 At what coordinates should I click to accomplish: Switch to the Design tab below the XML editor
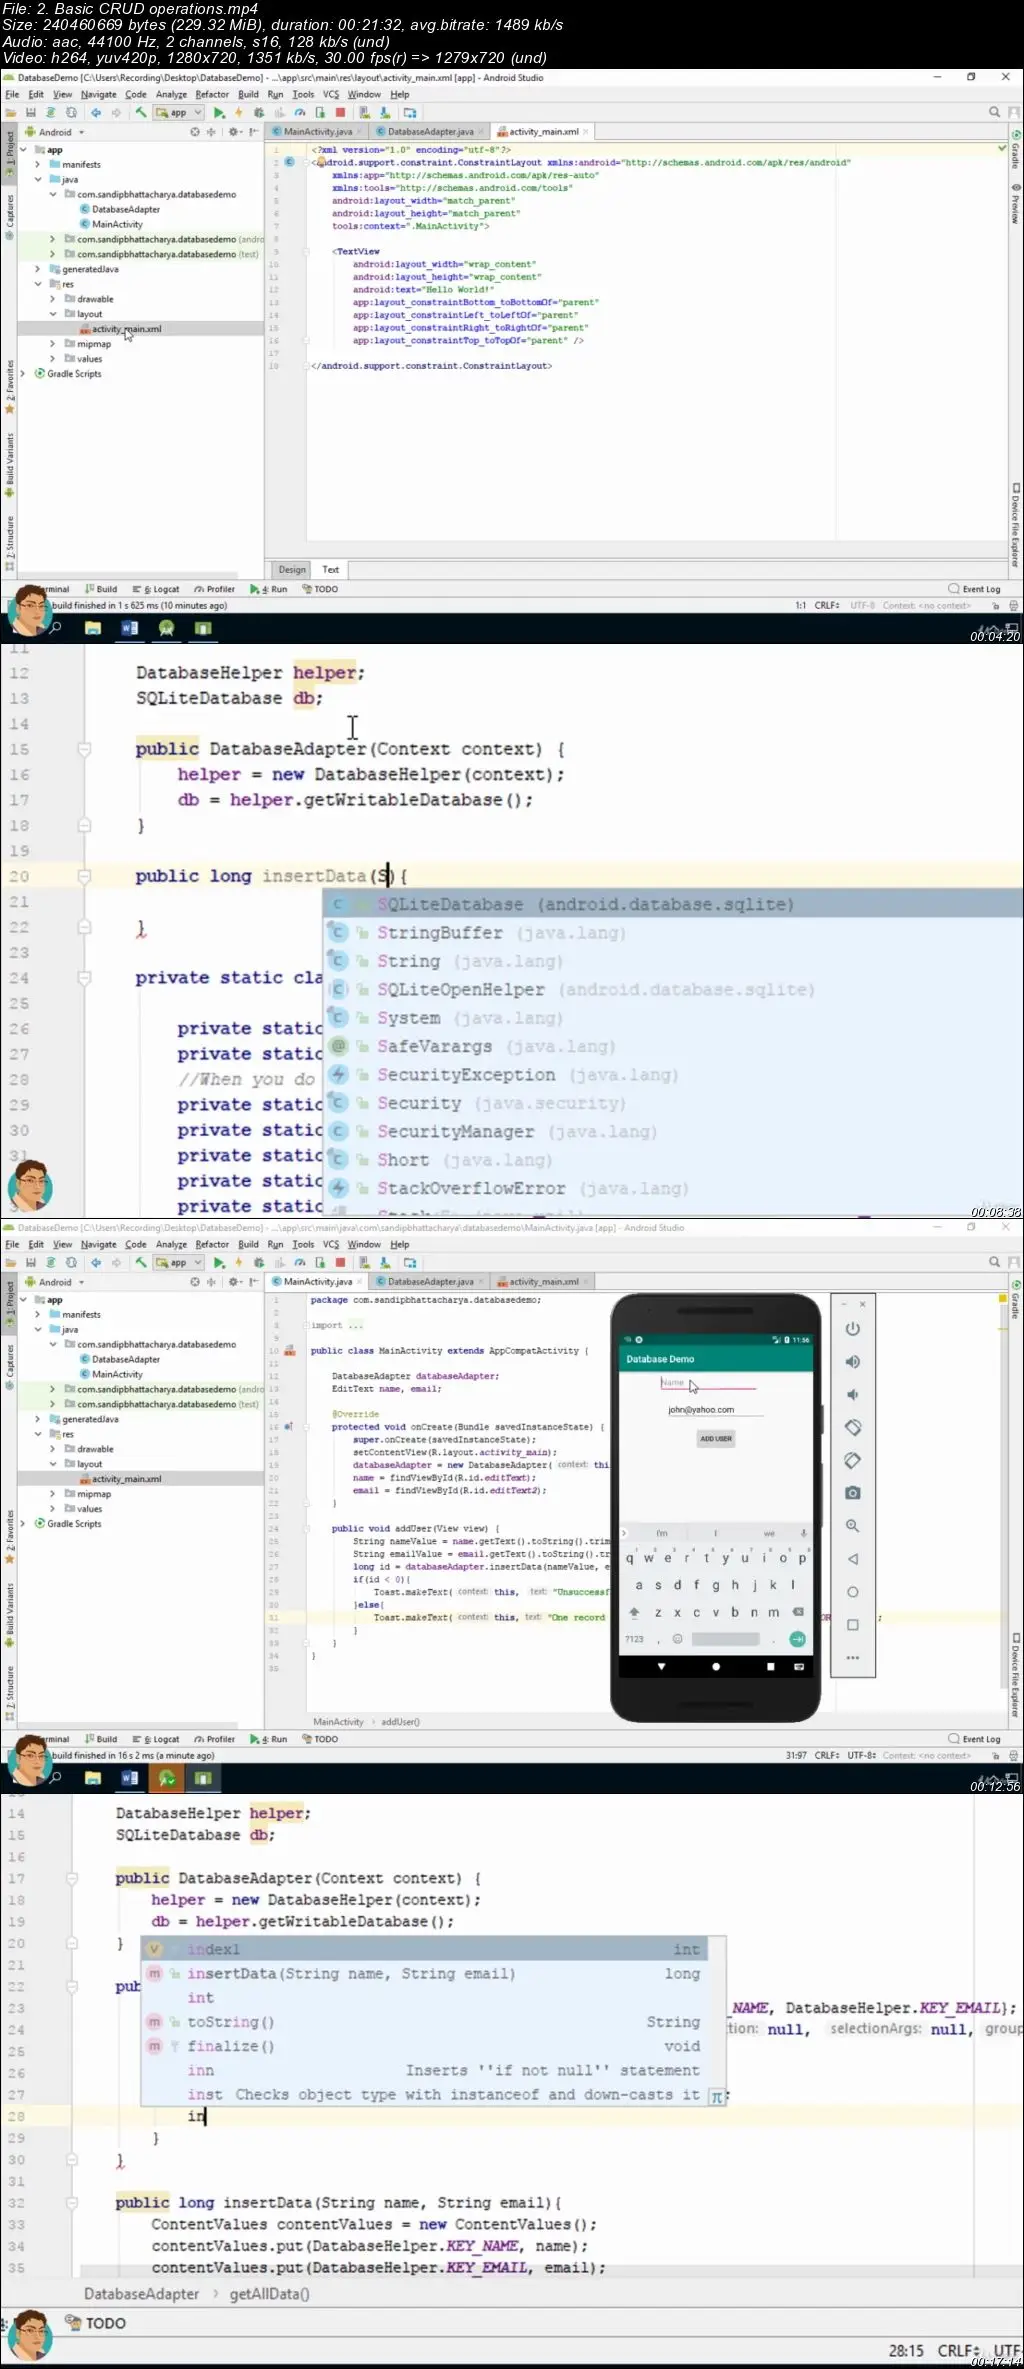(x=292, y=570)
